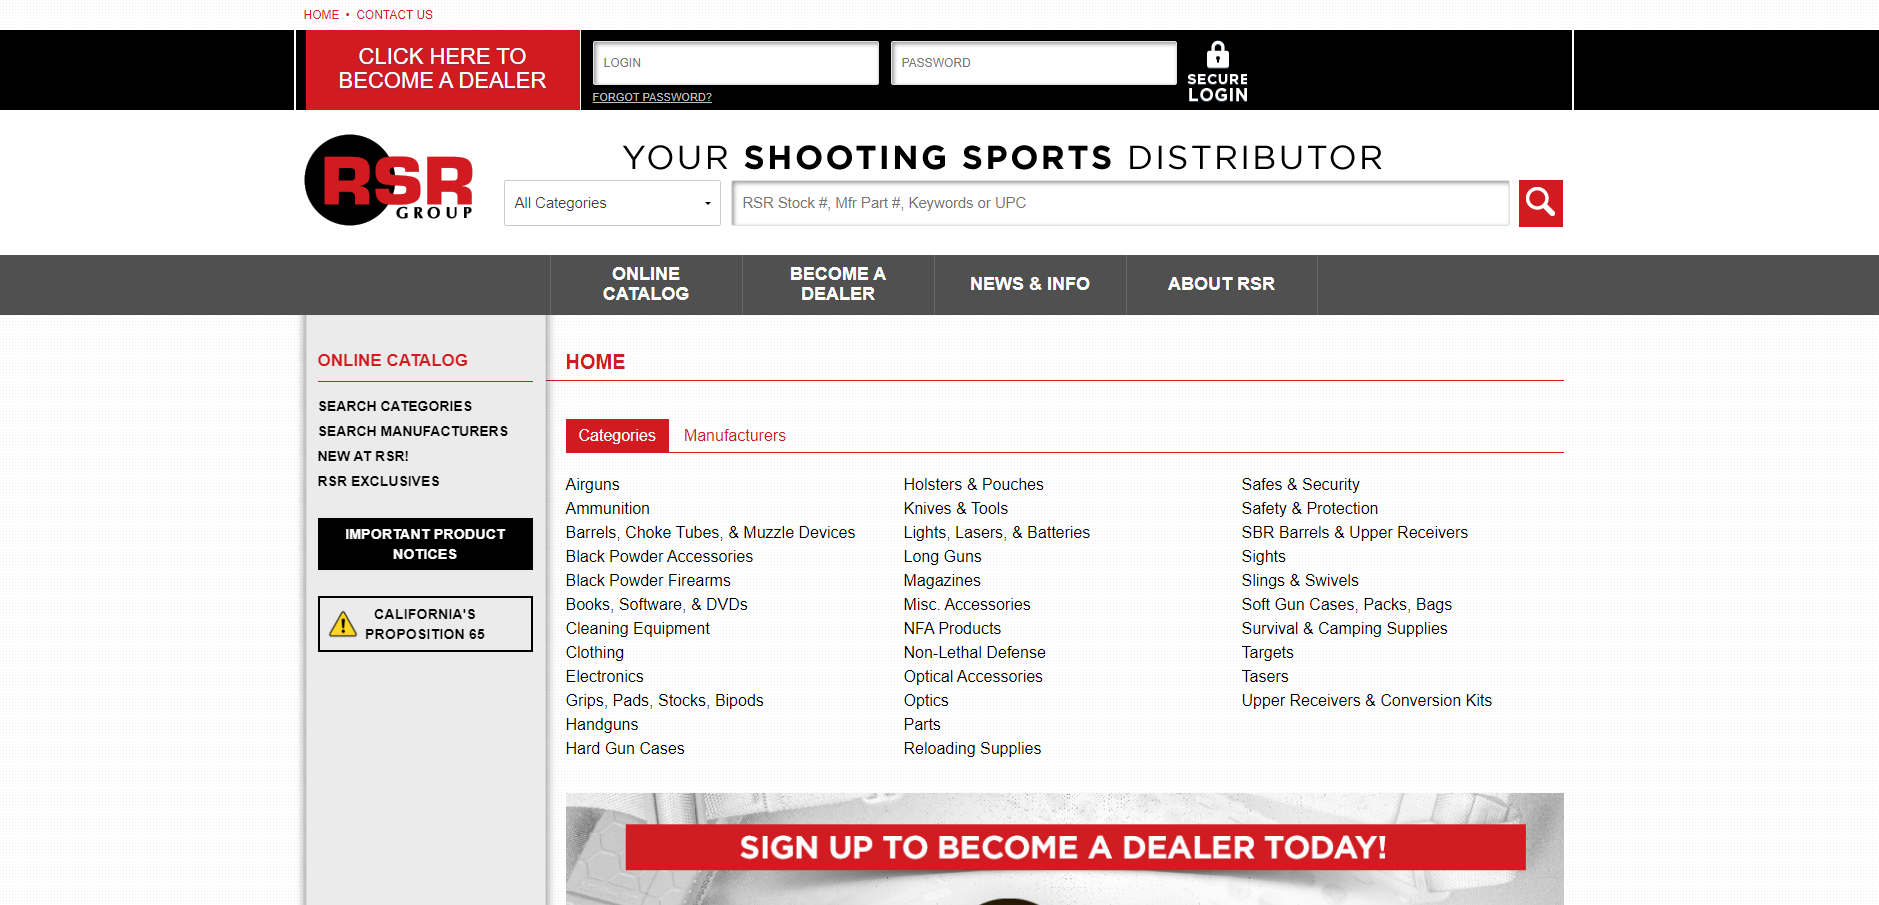This screenshot has width=1879, height=905.
Task: Open Search Manufacturers in sidebar
Action: (413, 431)
